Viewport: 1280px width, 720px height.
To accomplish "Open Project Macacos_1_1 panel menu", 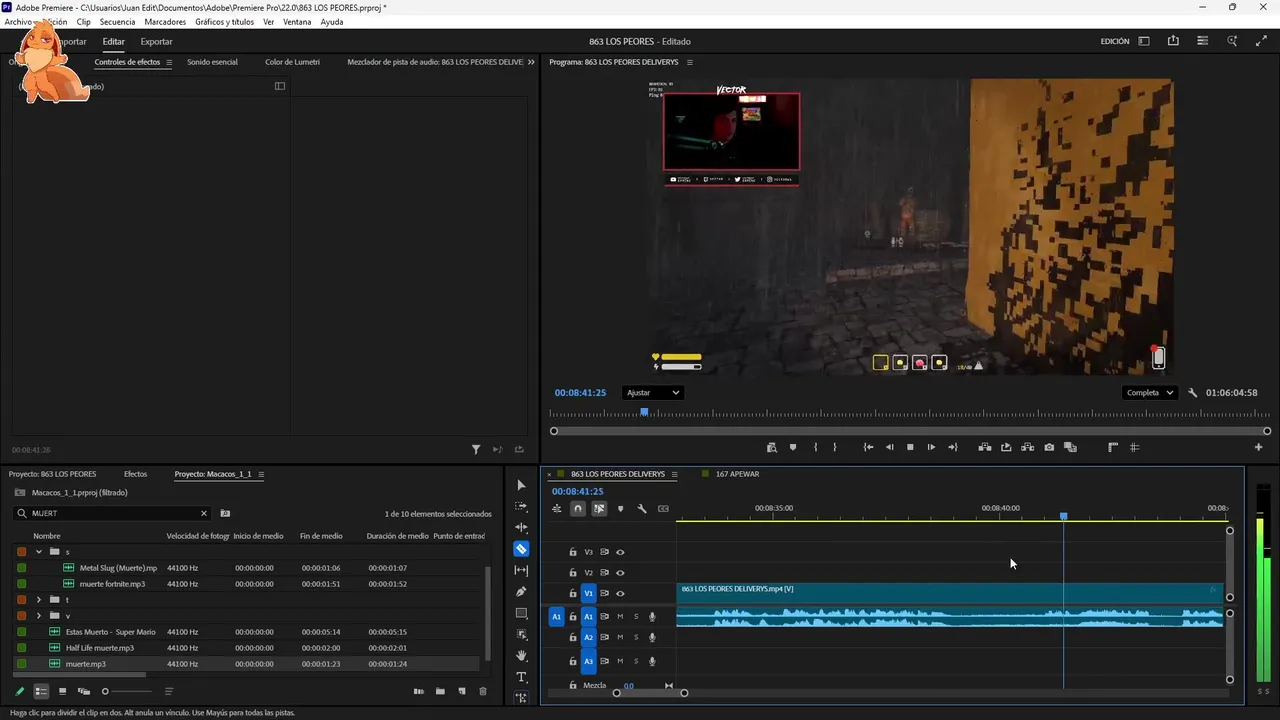I will 261,474.
